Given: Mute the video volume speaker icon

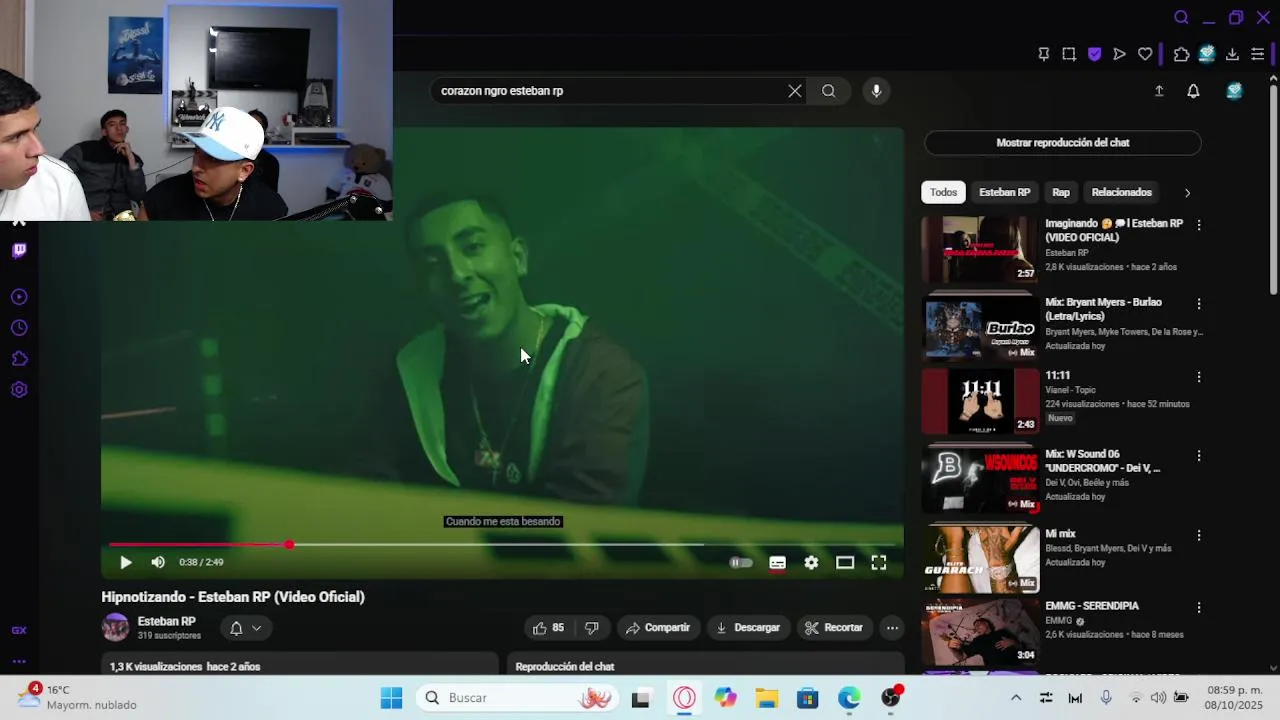Looking at the screenshot, I should click(158, 563).
